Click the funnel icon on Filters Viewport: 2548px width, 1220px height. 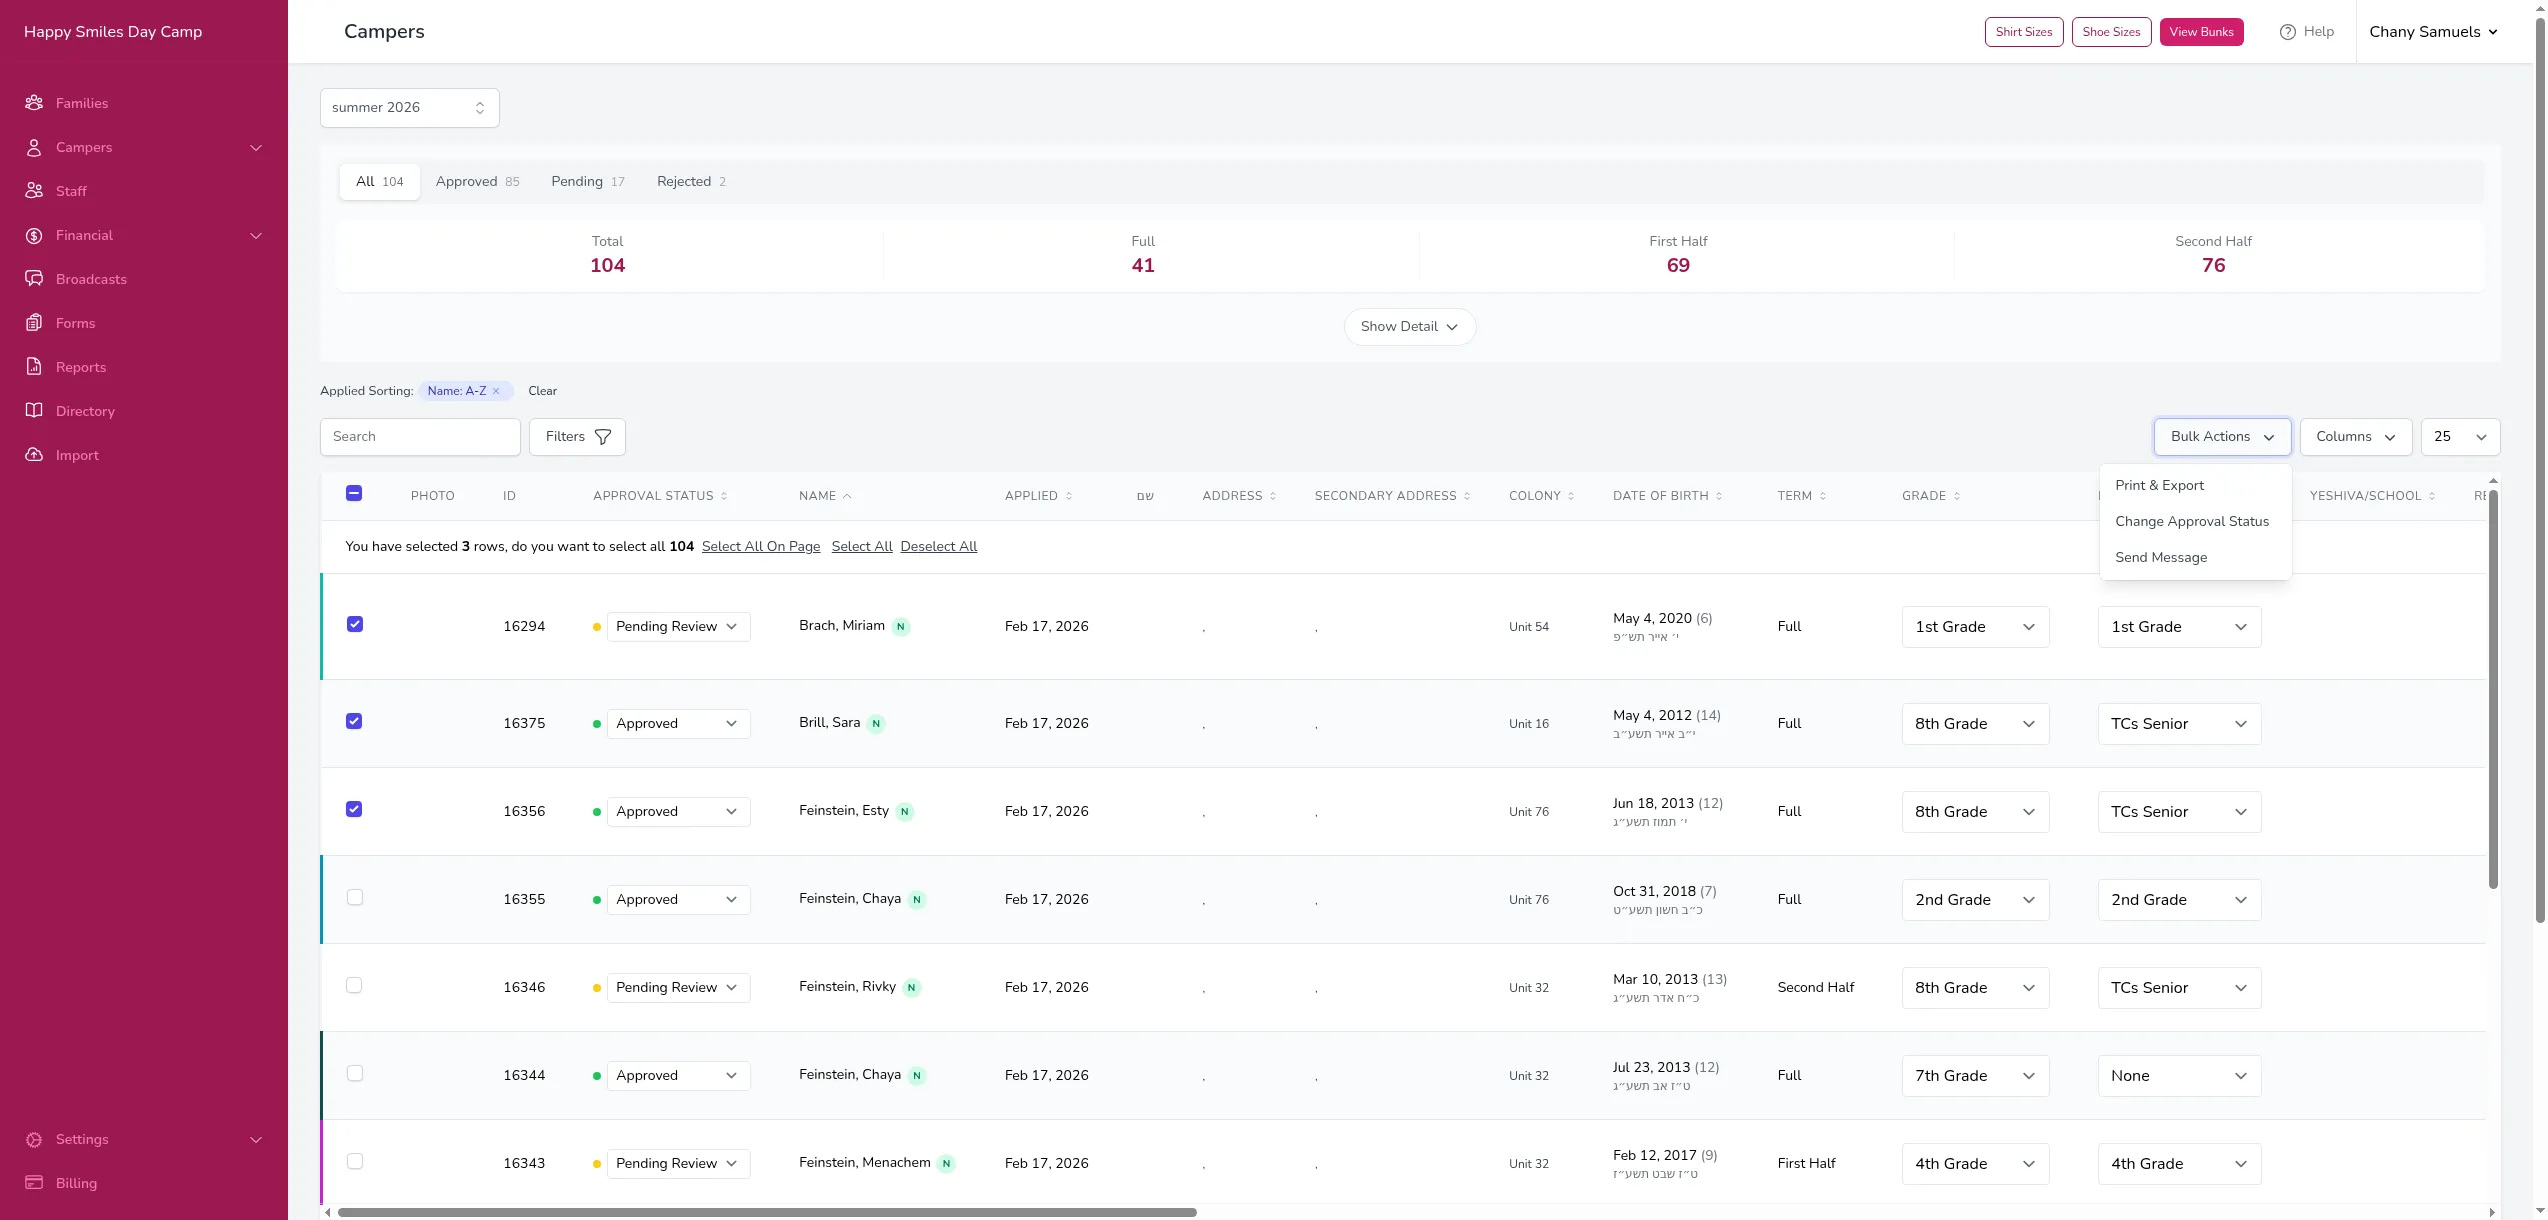coord(603,437)
